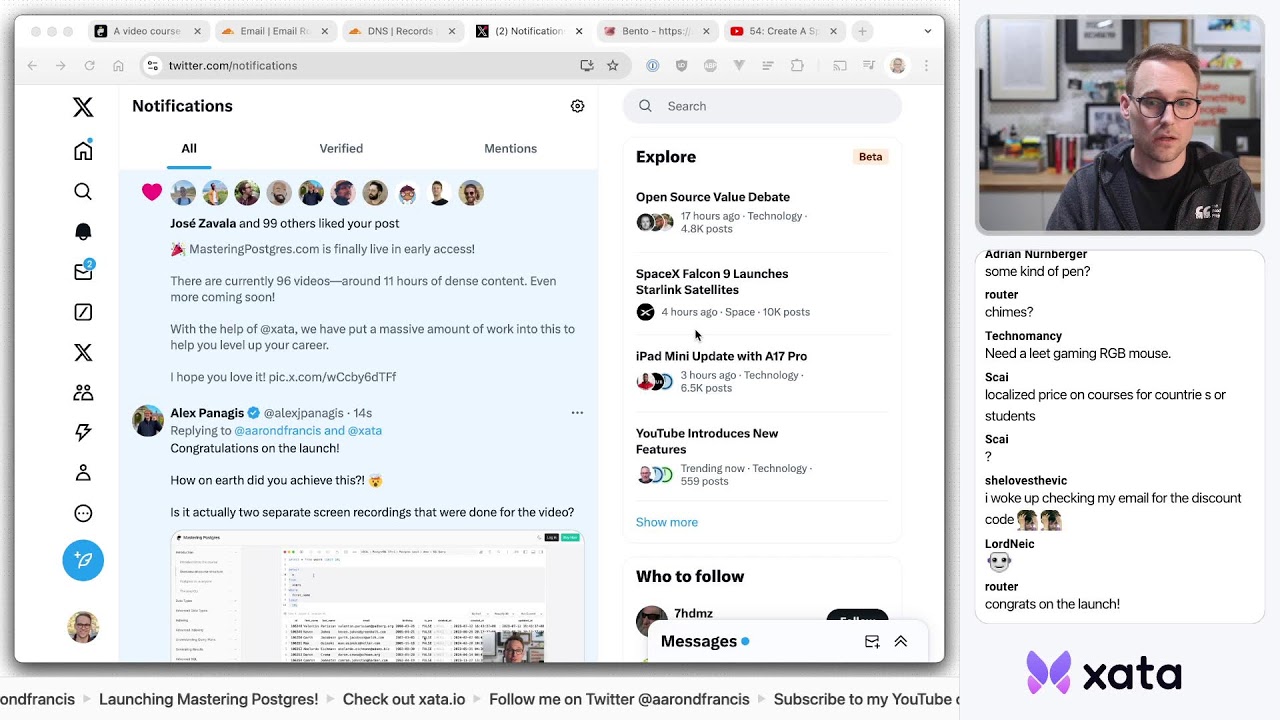1280x720 pixels.
Task: Open @alexjpanagis handle link
Action: tap(304, 413)
